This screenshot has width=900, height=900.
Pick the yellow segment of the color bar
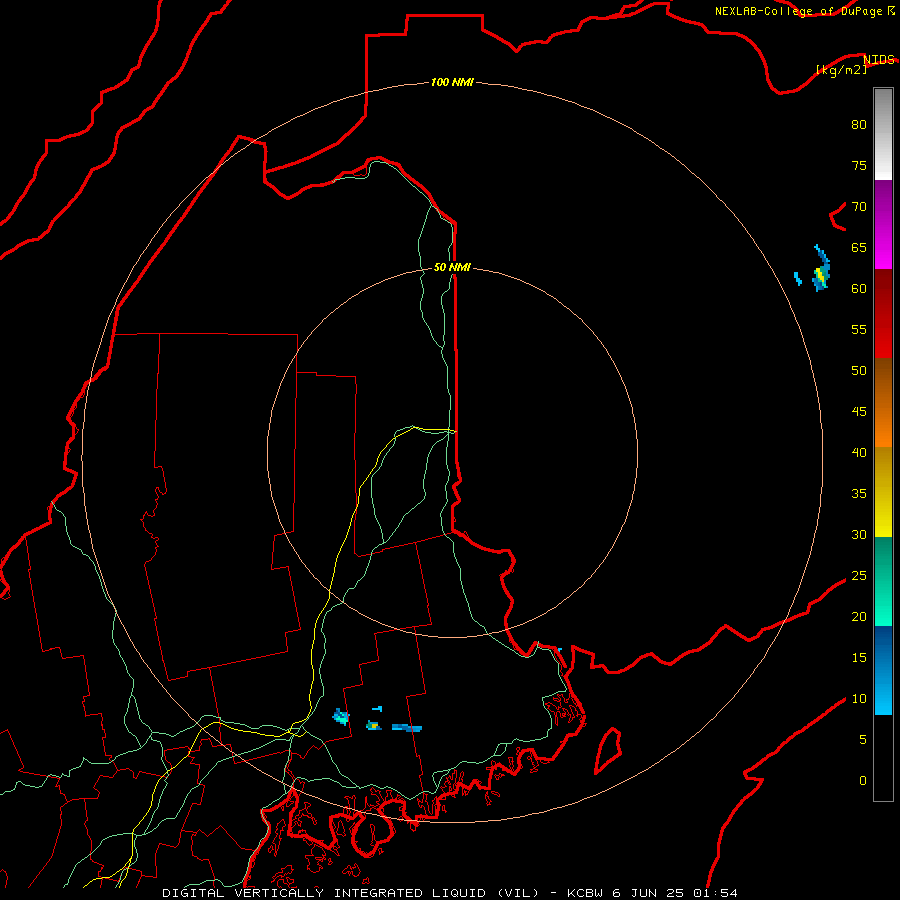click(x=883, y=492)
